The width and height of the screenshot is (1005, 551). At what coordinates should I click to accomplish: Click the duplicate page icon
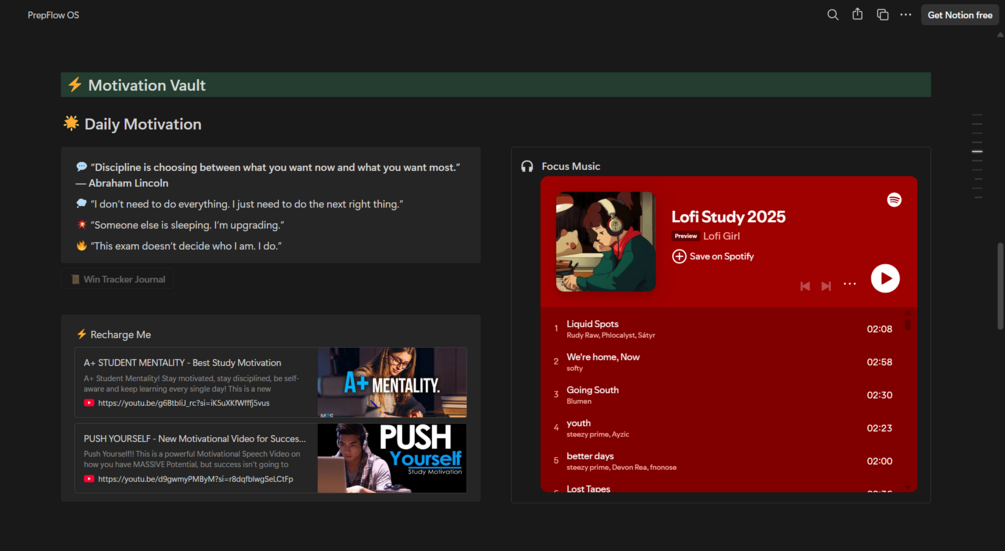click(883, 15)
